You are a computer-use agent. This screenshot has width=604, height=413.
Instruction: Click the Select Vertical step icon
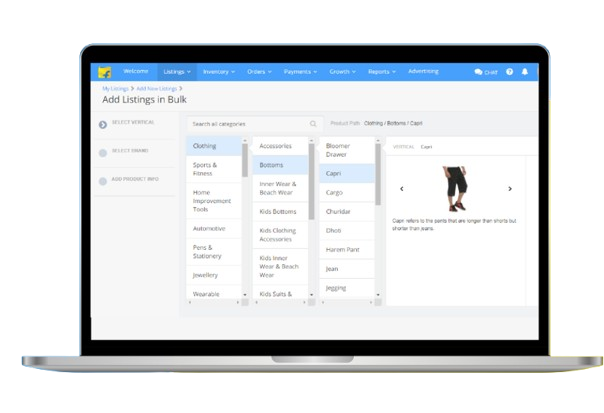pos(102,124)
